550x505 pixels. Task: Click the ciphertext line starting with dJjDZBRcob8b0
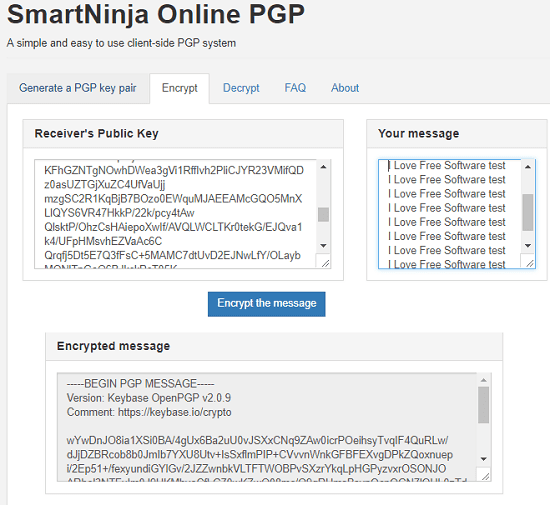pyautogui.click(x=260, y=454)
